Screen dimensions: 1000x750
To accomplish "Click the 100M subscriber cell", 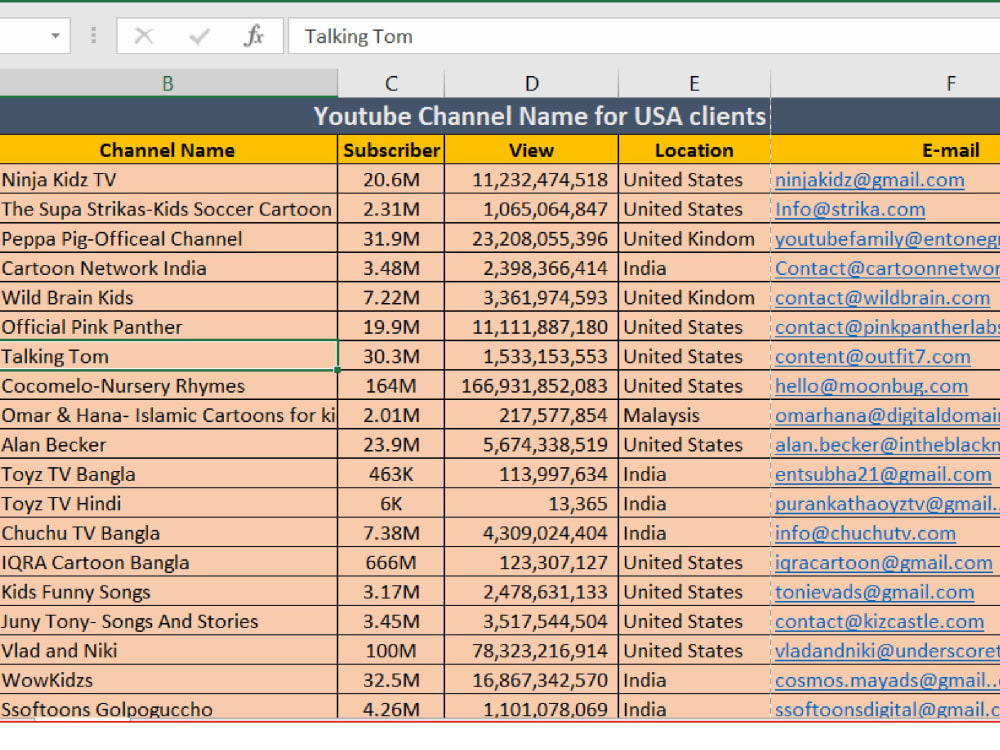I will (x=391, y=650).
